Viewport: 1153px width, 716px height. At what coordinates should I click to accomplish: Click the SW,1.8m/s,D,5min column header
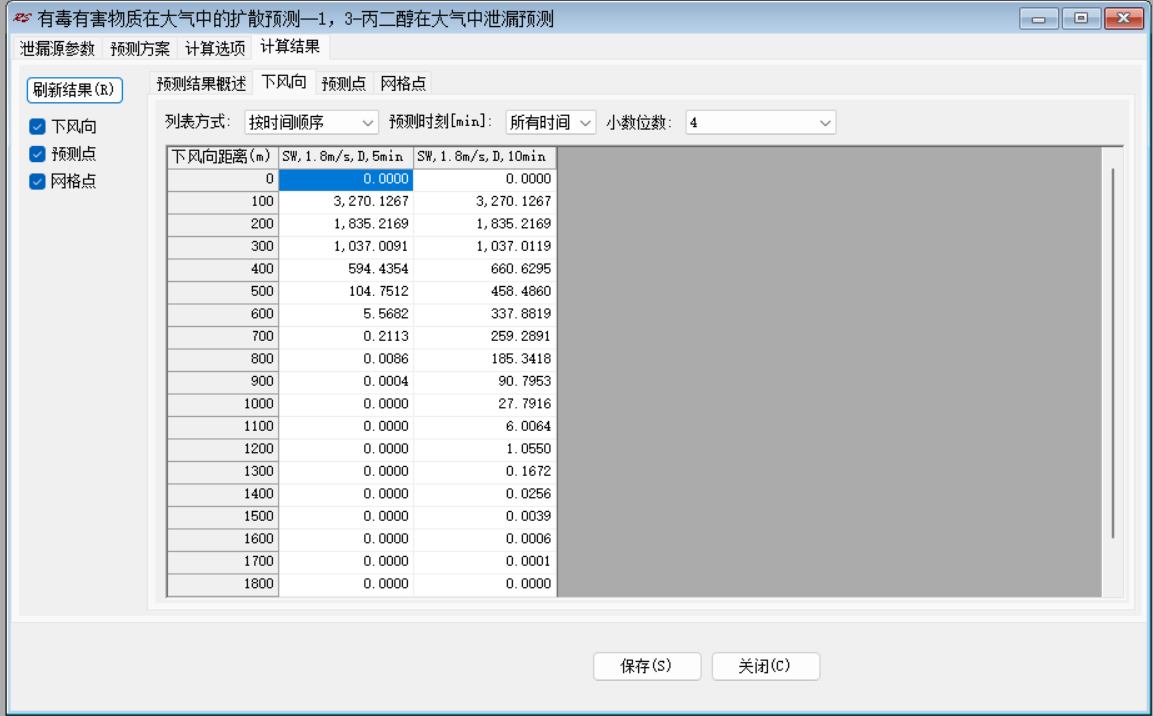346,157
